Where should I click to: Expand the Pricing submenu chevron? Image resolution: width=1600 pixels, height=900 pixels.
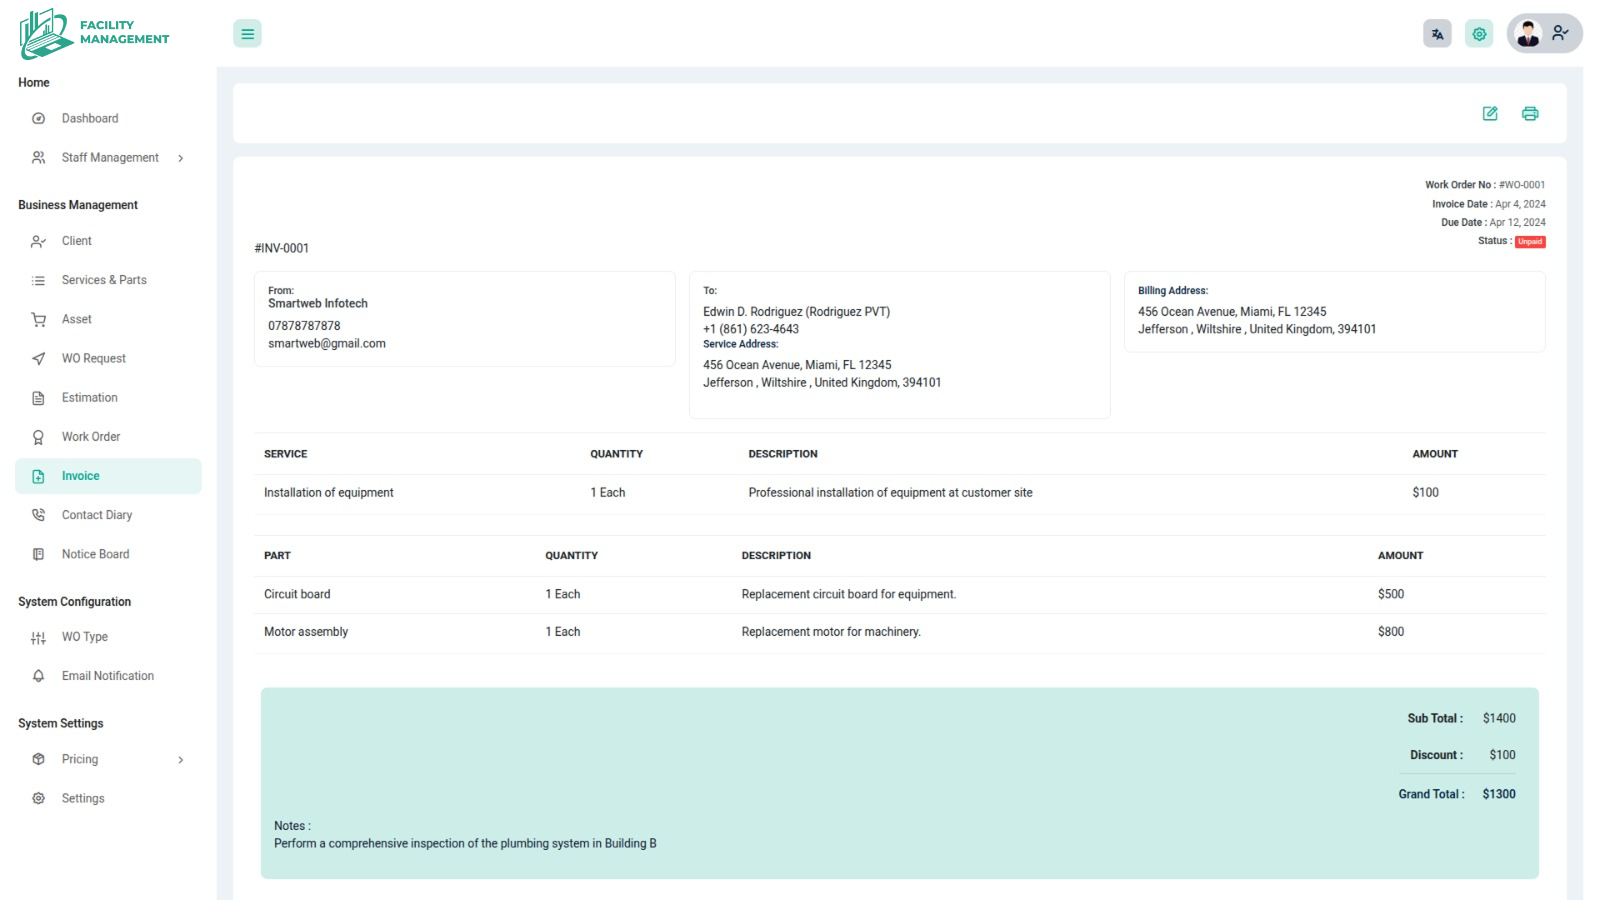181,760
